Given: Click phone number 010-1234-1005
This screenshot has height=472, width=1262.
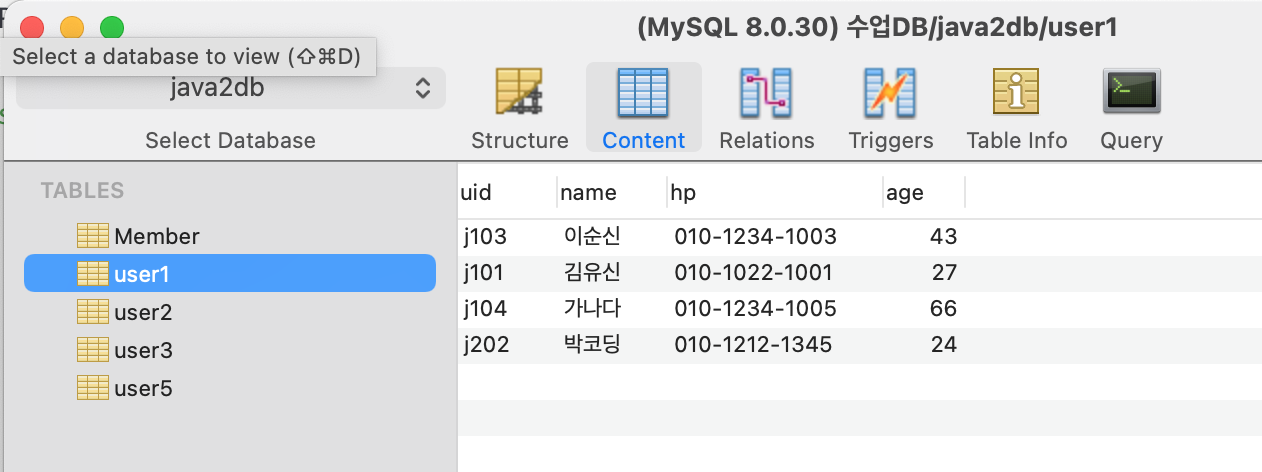Looking at the screenshot, I should (755, 309).
